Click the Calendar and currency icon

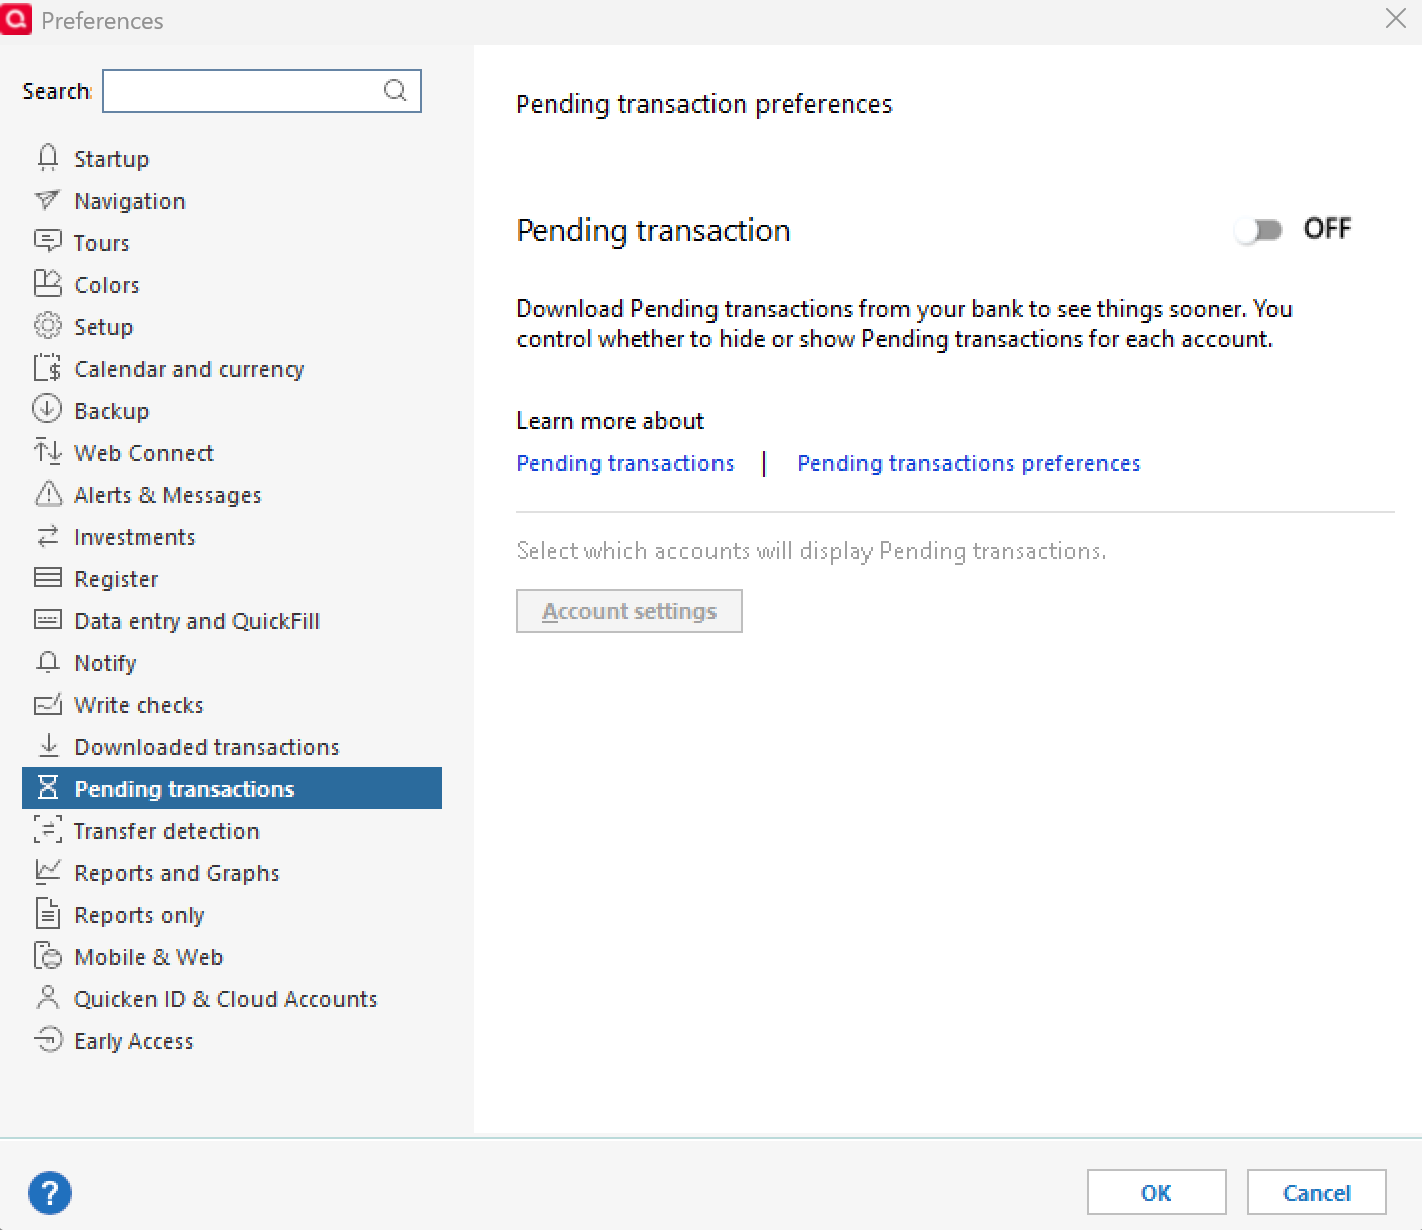tap(47, 368)
